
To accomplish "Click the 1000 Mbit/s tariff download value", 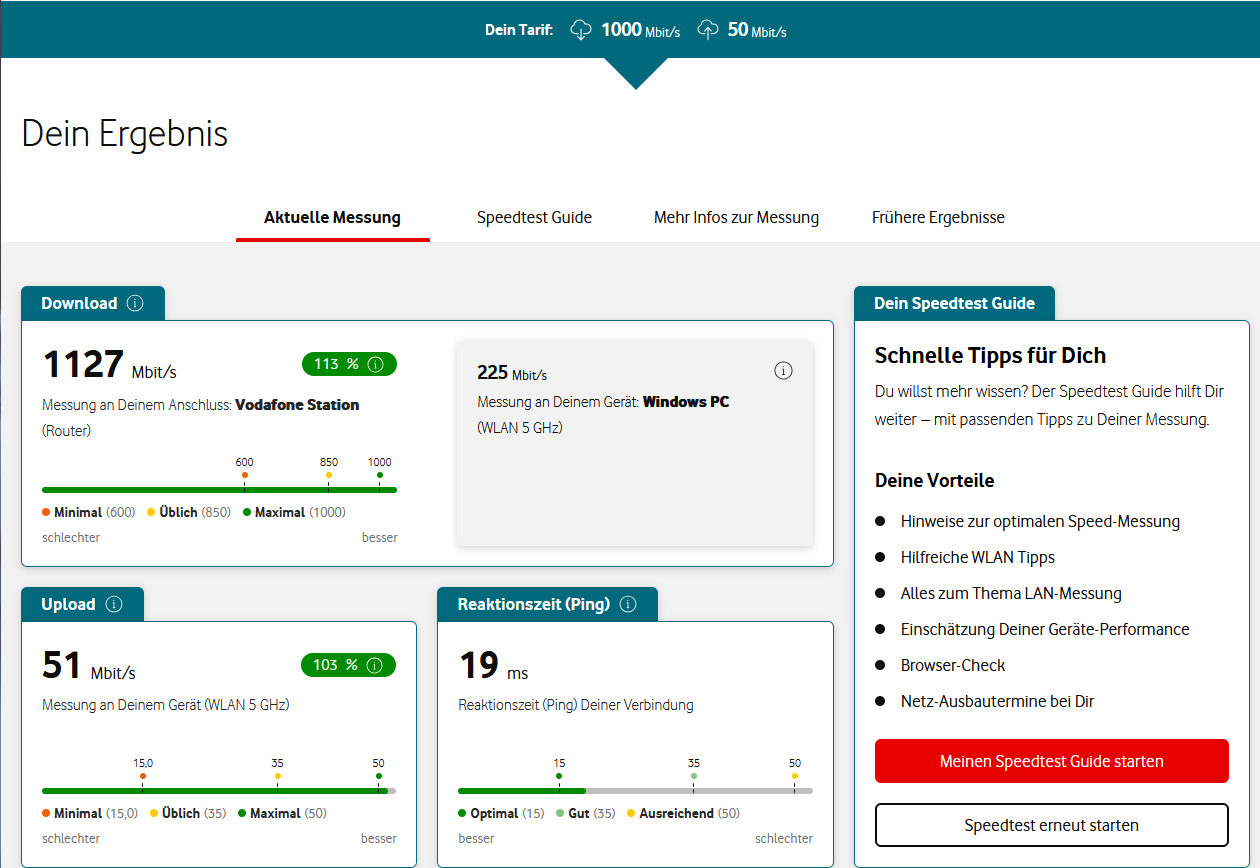I will tap(640, 30).
